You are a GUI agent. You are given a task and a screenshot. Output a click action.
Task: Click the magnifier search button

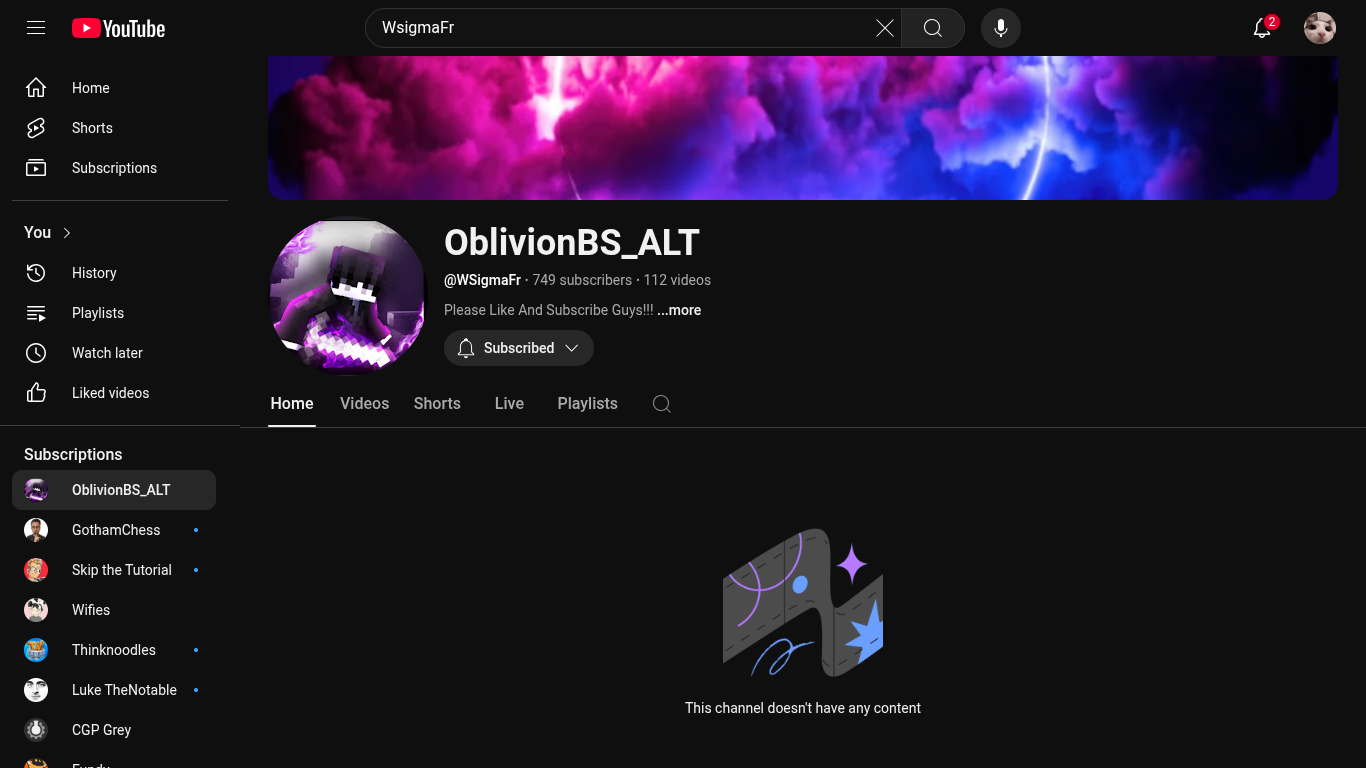coord(933,28)
